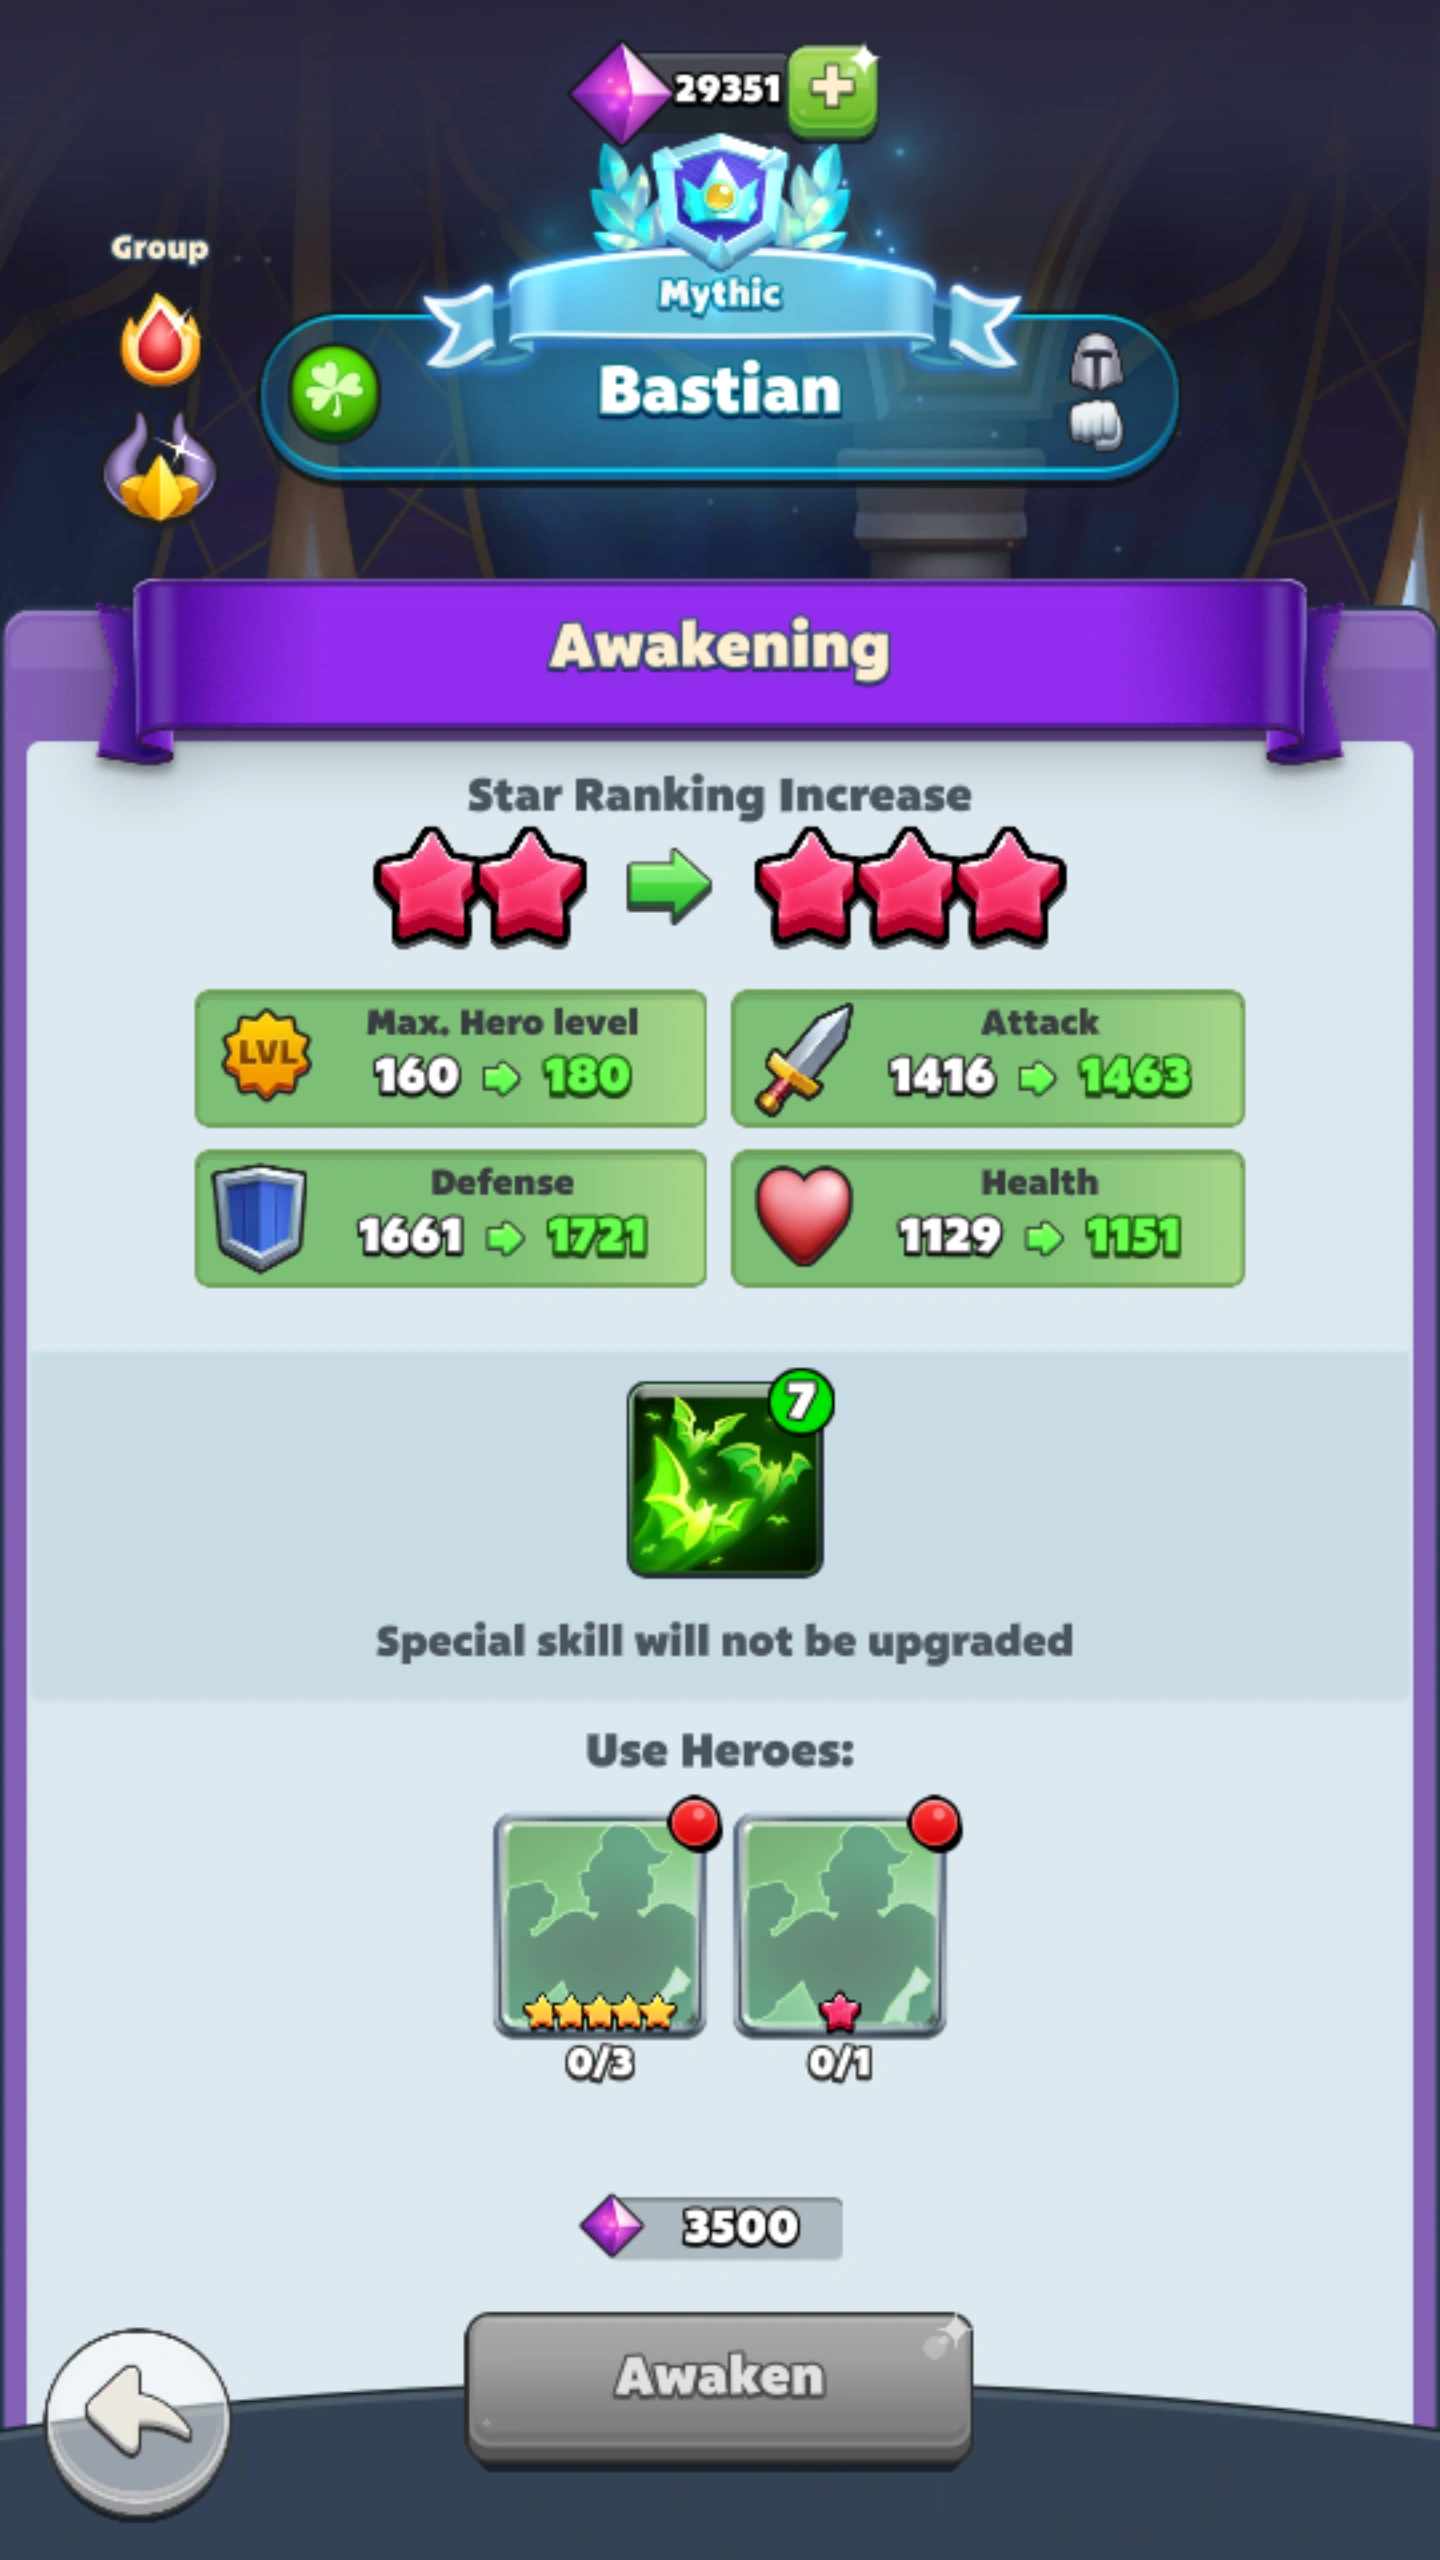Select the purple horned crown group icon
The image size is (1440, 2560).
(x=160, y=468)
